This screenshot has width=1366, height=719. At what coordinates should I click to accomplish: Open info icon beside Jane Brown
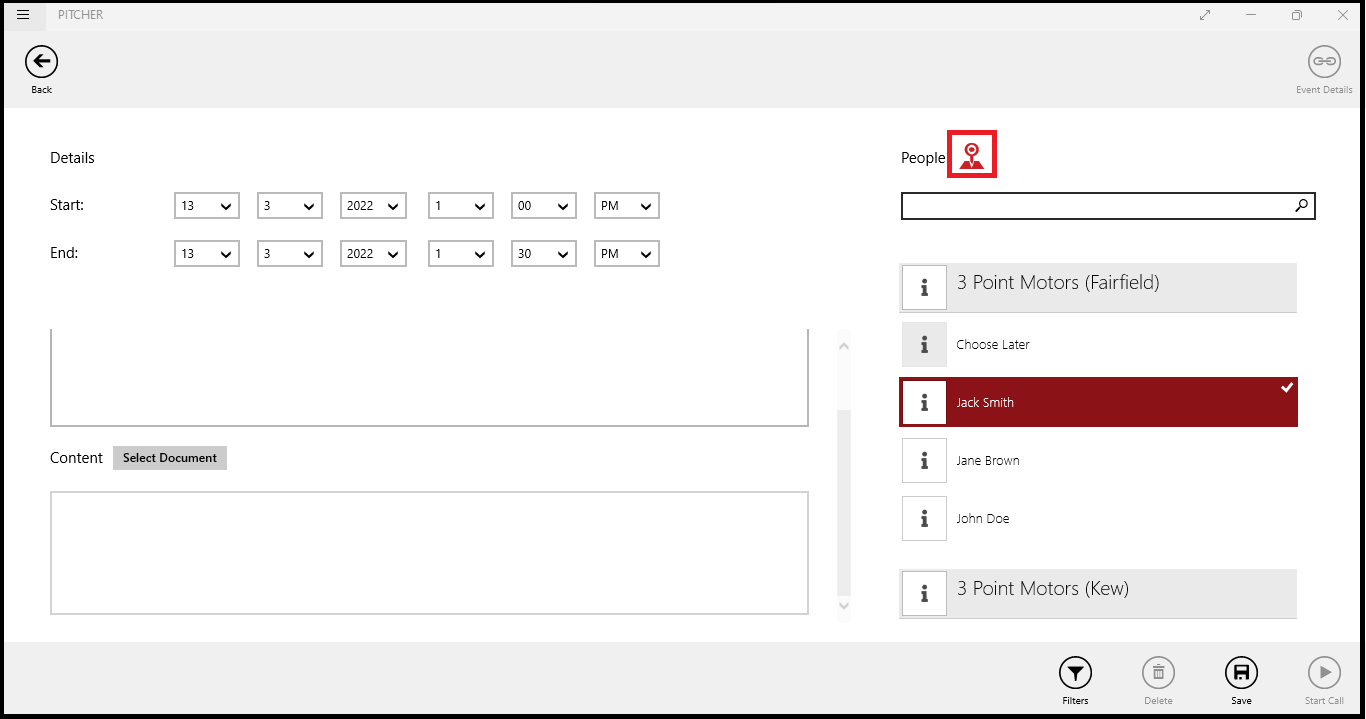[x=924, y=461]
